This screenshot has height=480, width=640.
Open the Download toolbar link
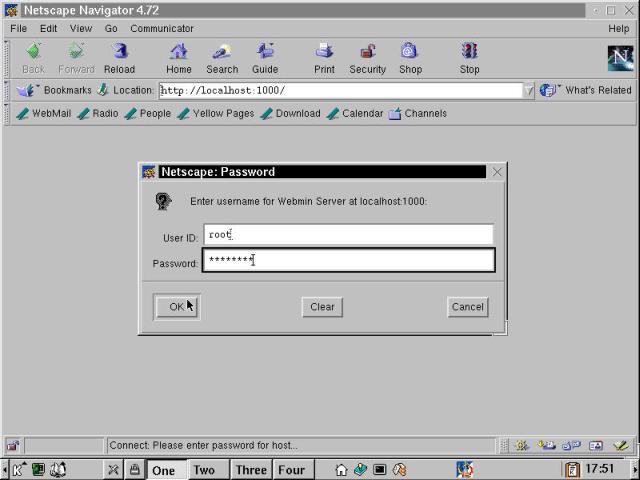click(x=290, y=113)
